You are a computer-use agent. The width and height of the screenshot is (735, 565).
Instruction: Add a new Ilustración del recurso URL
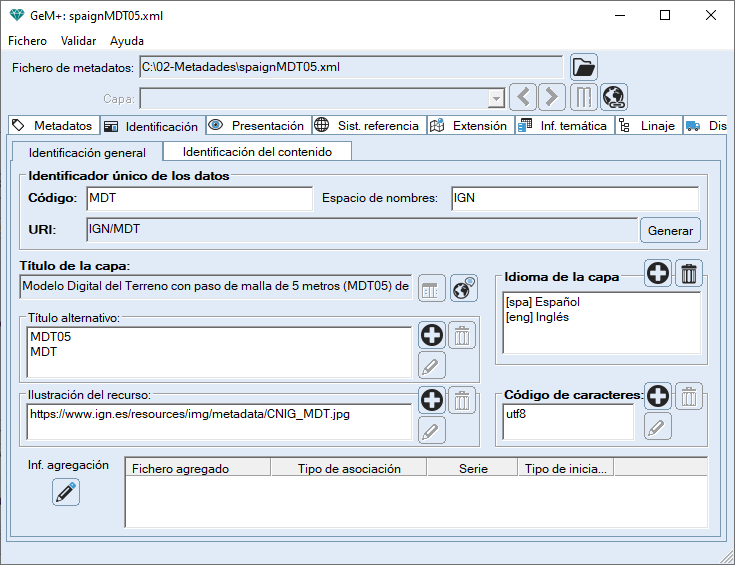431,401
